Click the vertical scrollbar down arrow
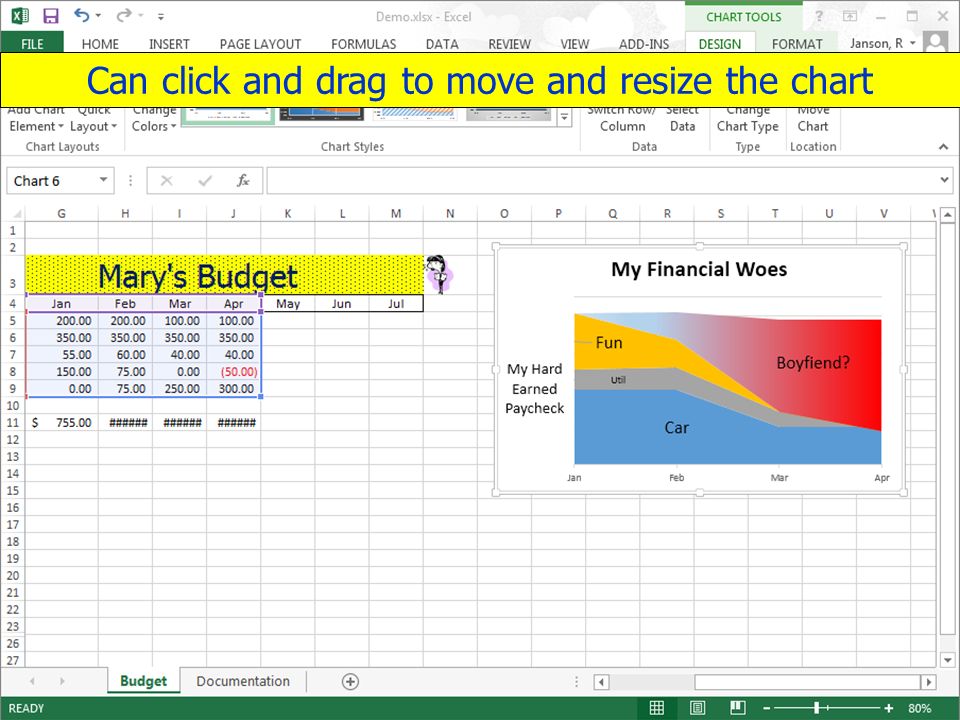The height and width of the screenshot is (720, 960). point(947,660)
